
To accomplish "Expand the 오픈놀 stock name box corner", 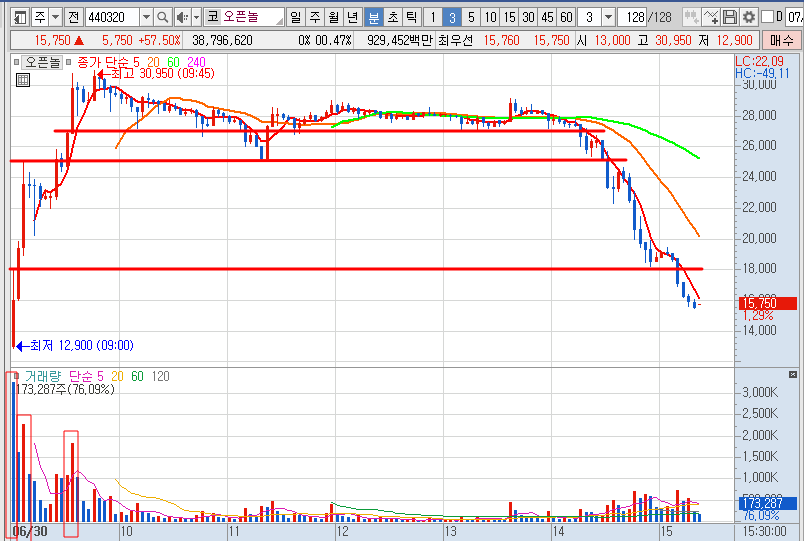I will coord(279,22).
